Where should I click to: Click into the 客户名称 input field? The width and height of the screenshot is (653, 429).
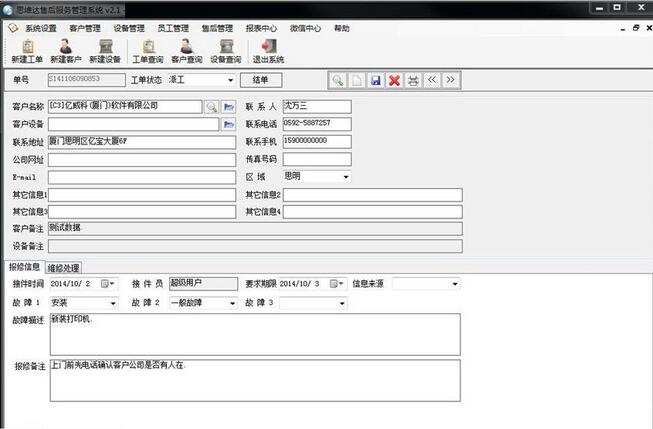click(125, 107)
